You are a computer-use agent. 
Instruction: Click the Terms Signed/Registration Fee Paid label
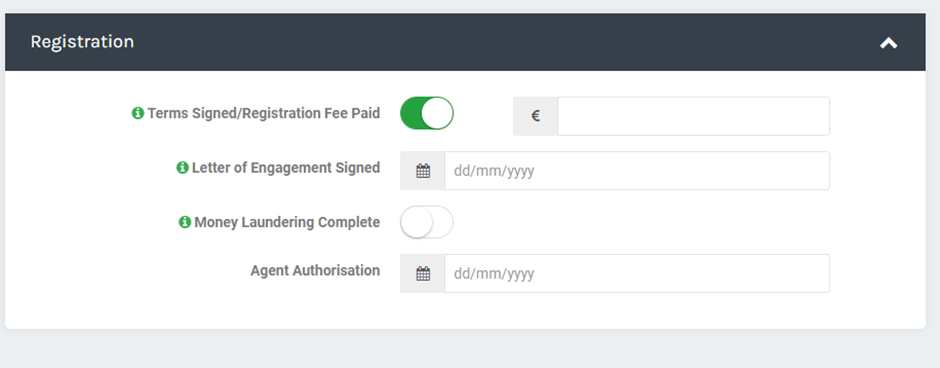(x=264, y=113)
